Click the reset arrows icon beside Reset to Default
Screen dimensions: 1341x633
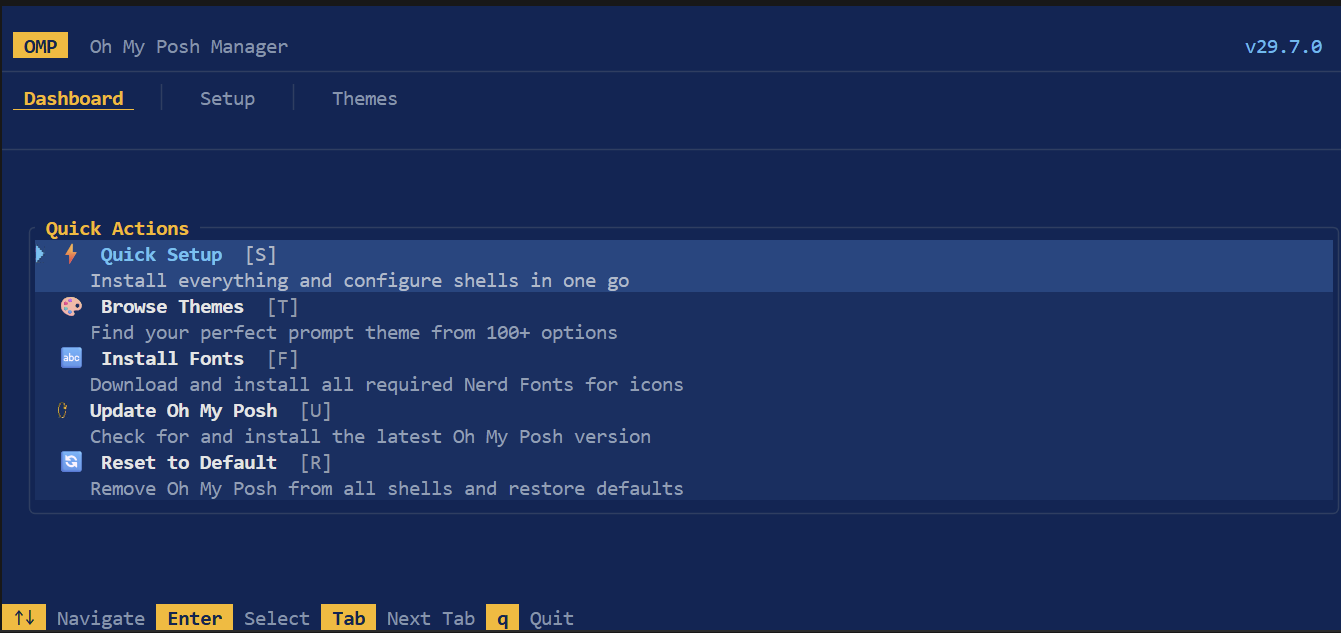[x=70, y=462]
